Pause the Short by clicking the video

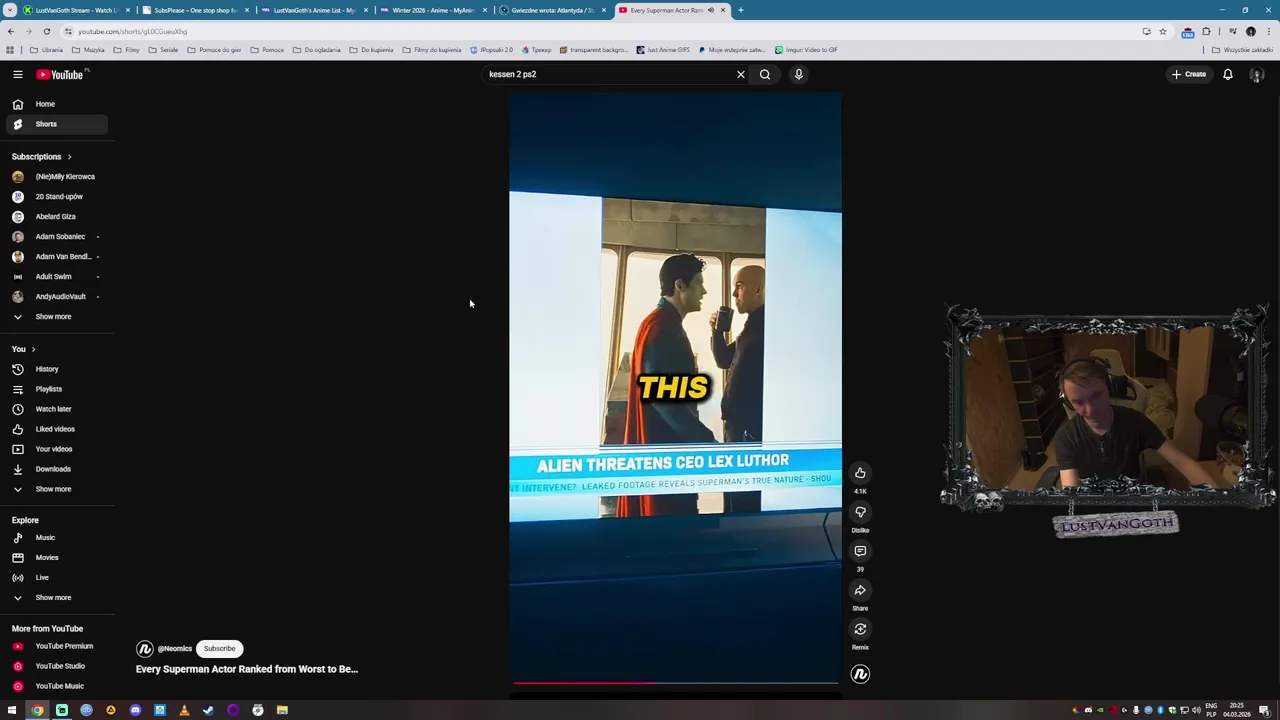[675, 390]
